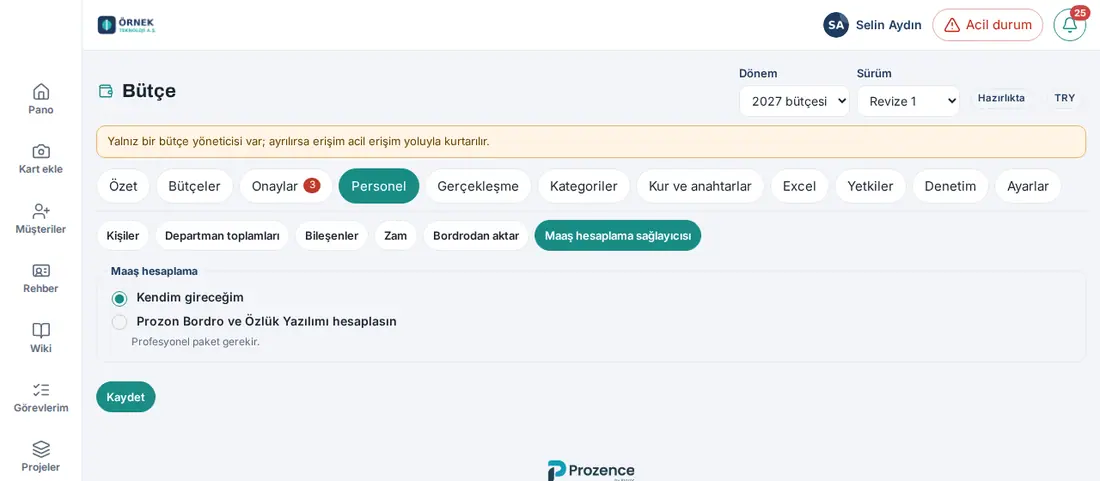Open the Bileşenler sub-tab
This screenshot has width=1100, height=481.
[331, 236]
